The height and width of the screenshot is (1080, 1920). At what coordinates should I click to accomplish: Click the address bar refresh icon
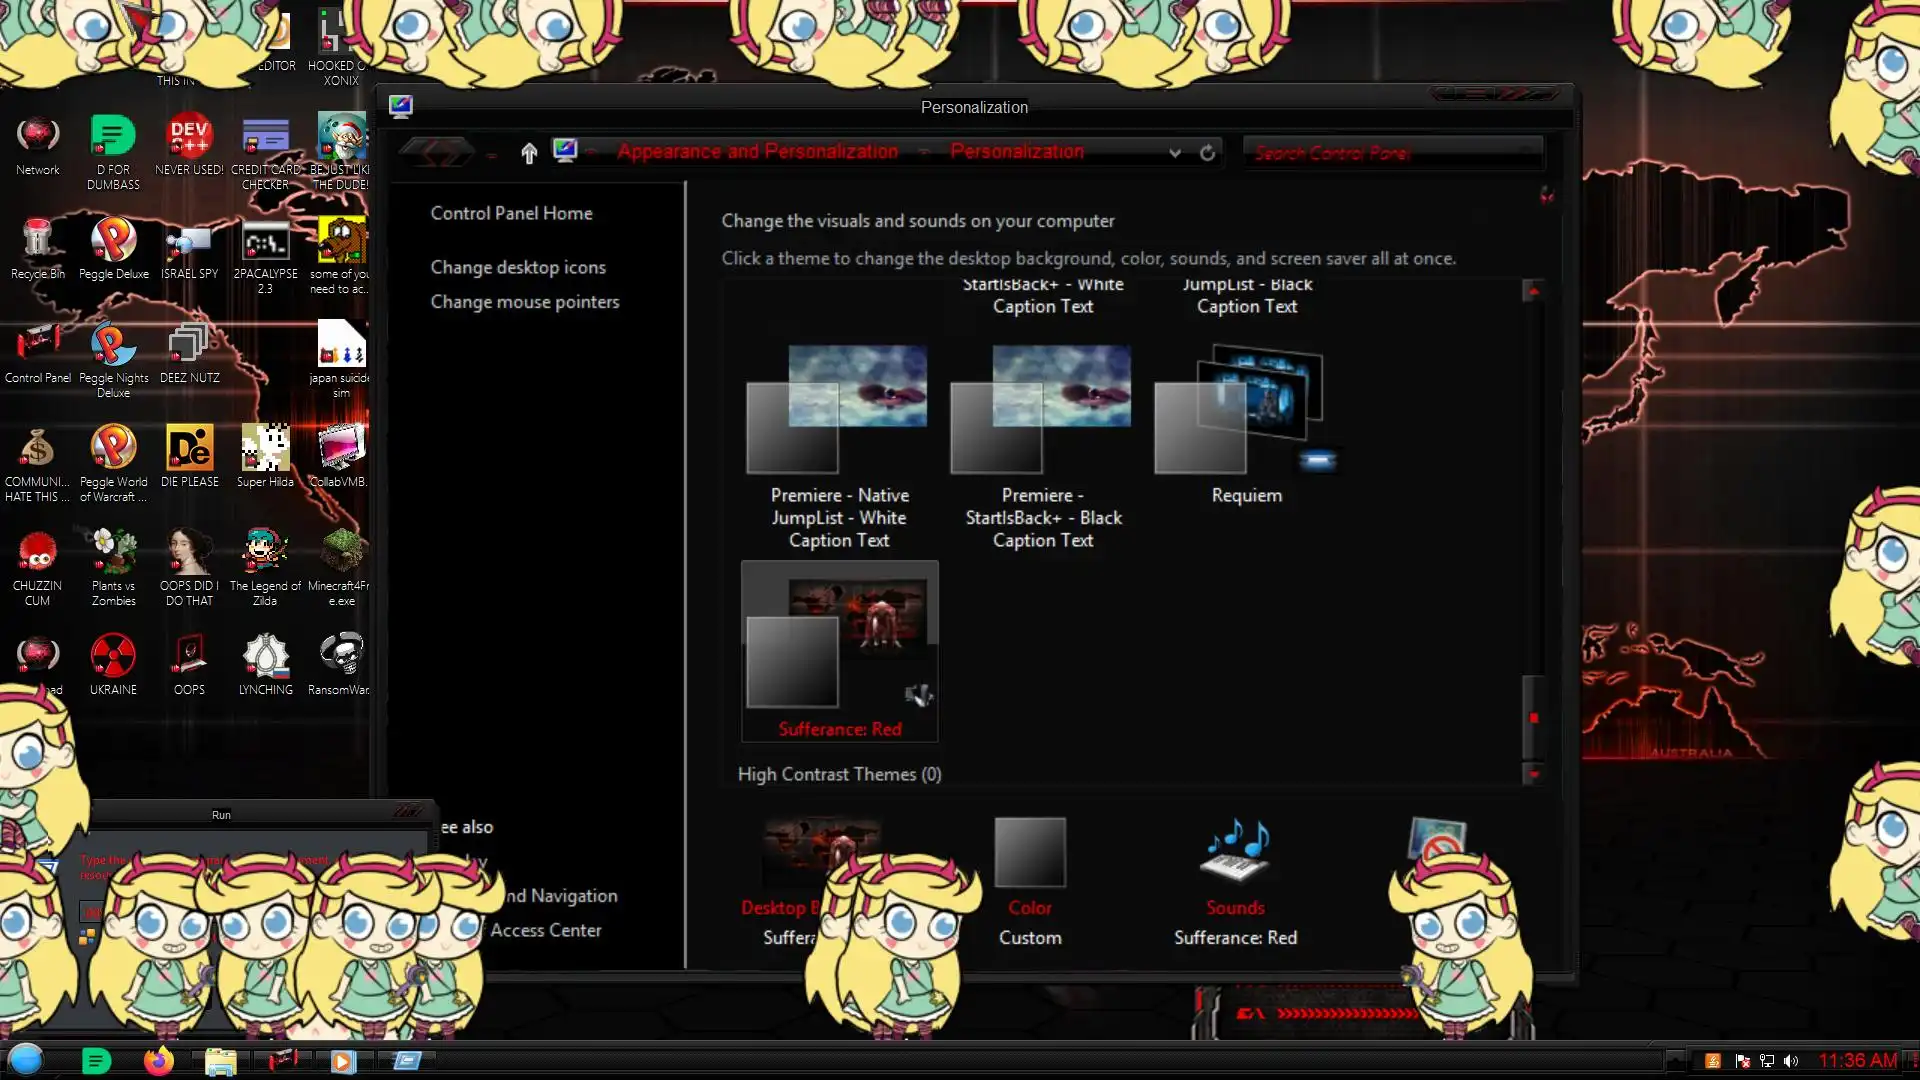pyautogui.click(x=1207, y=153)
